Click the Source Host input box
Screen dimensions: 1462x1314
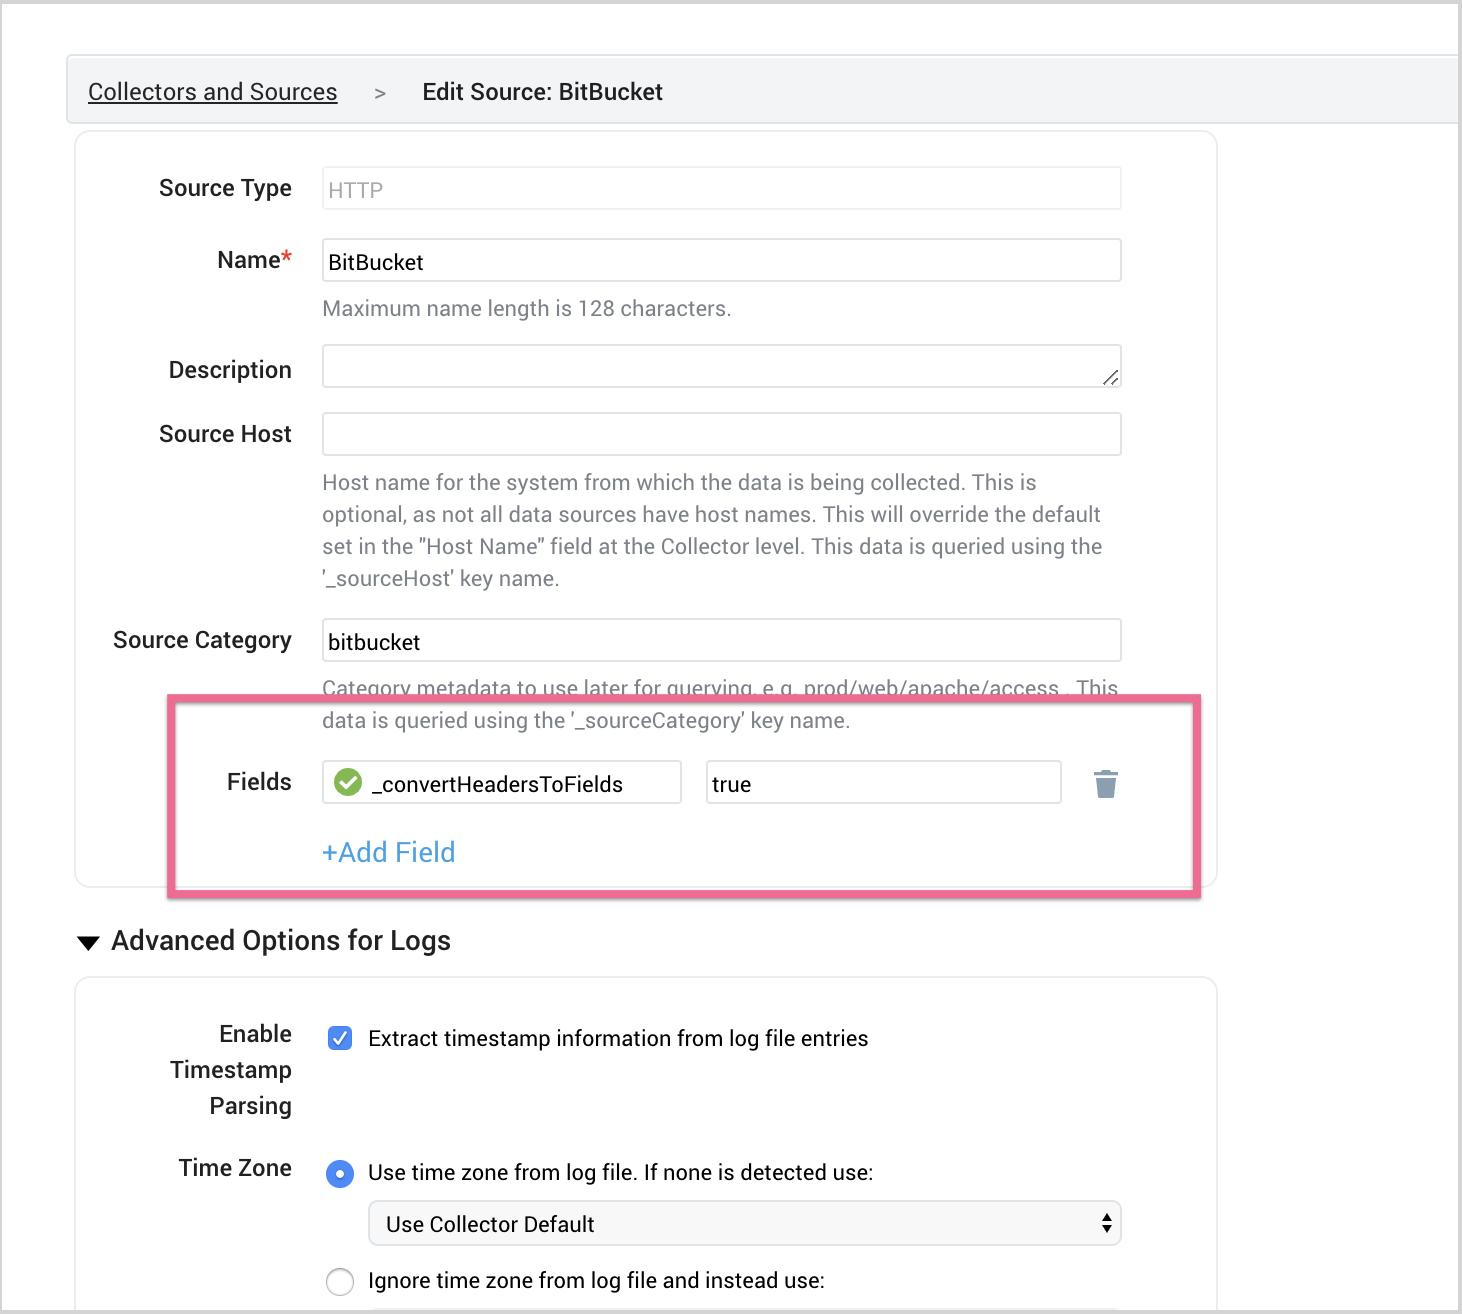click(x=720, y=434)
